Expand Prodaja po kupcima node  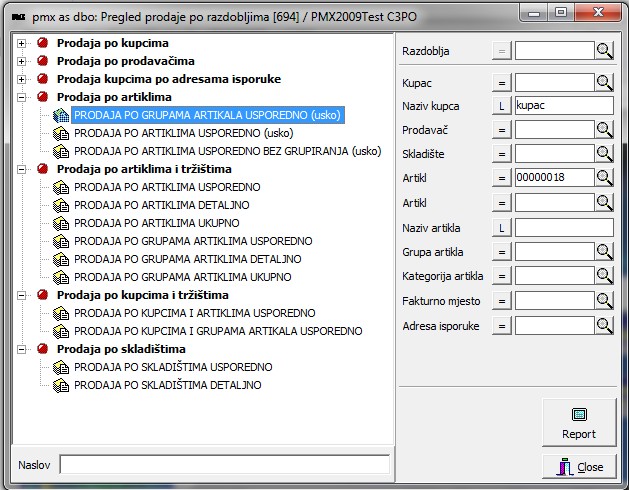22,43
